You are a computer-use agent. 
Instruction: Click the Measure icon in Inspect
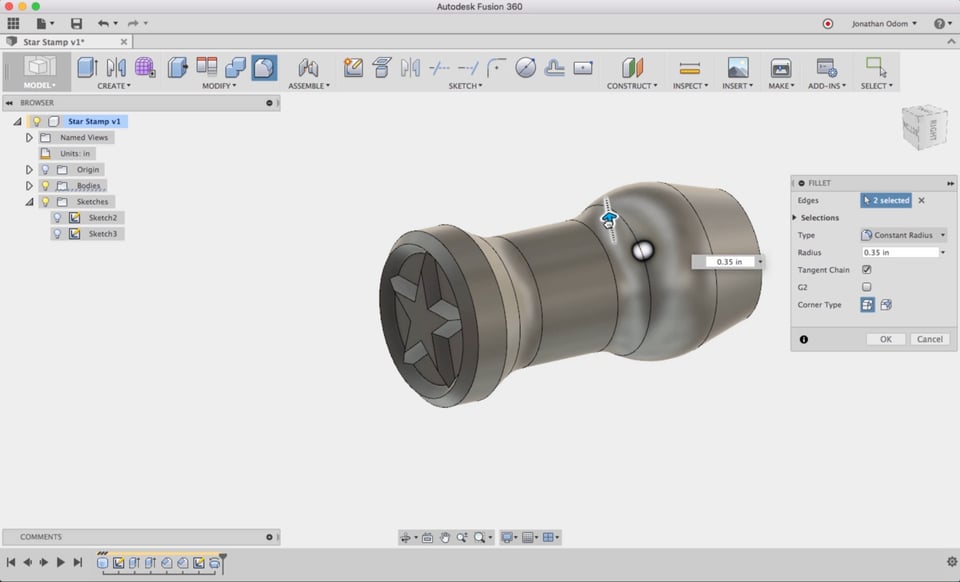click(689, 67)
